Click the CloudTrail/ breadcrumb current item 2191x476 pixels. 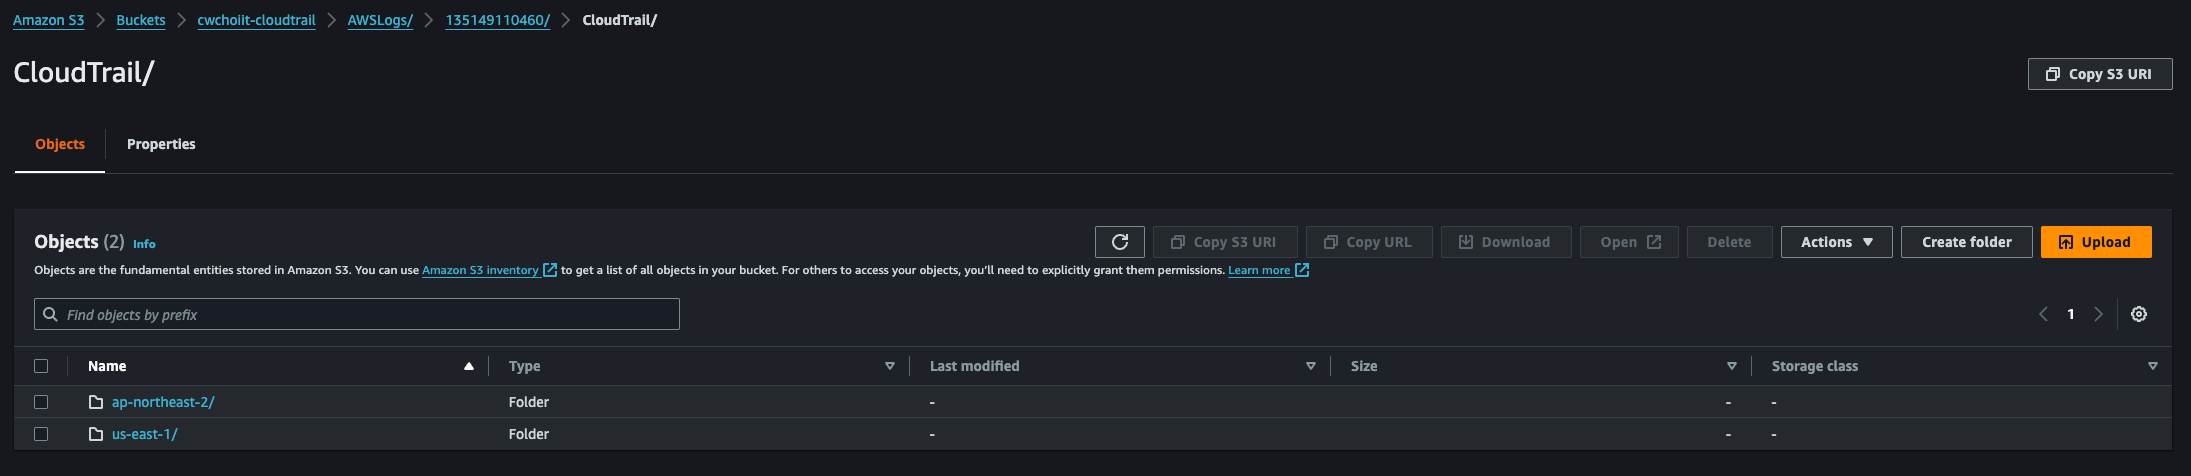click(620, 20)
